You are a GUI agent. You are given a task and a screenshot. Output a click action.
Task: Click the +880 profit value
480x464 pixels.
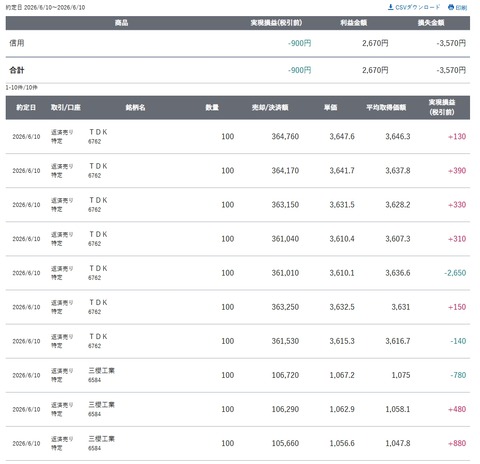(457, 443)
